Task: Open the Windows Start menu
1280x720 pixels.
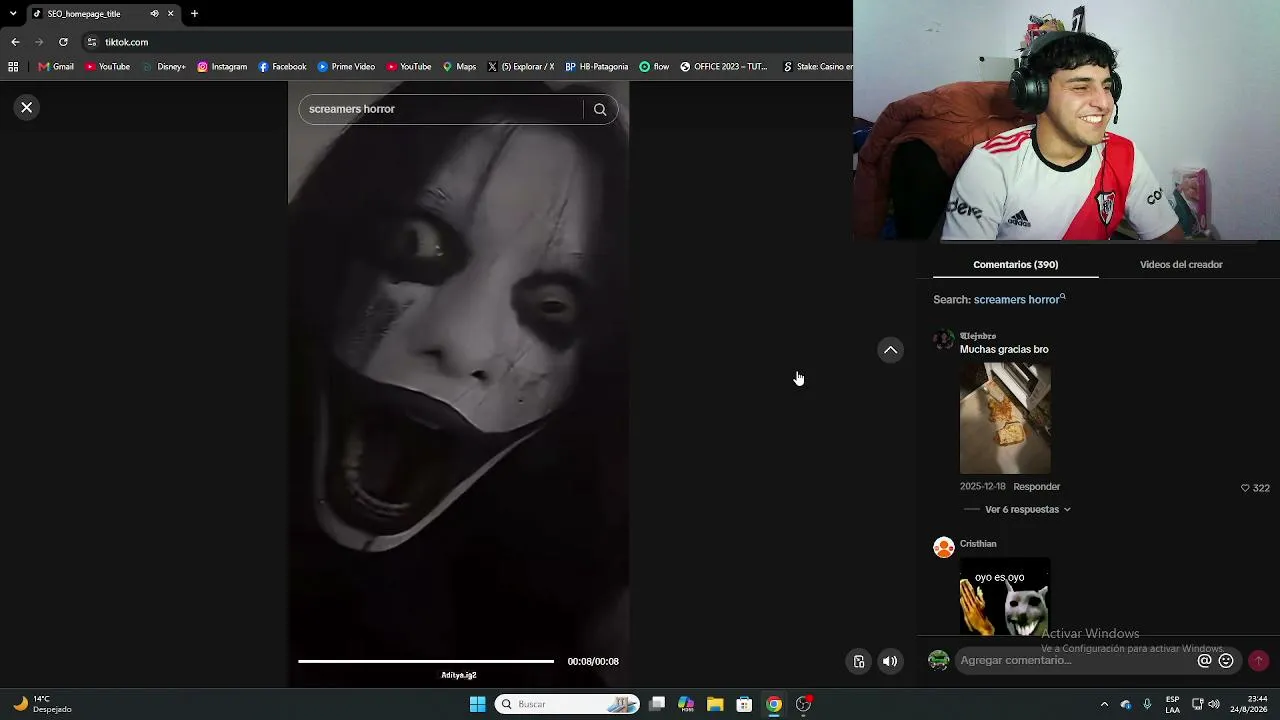Action: pyautogui.click(x=477, y=704)
